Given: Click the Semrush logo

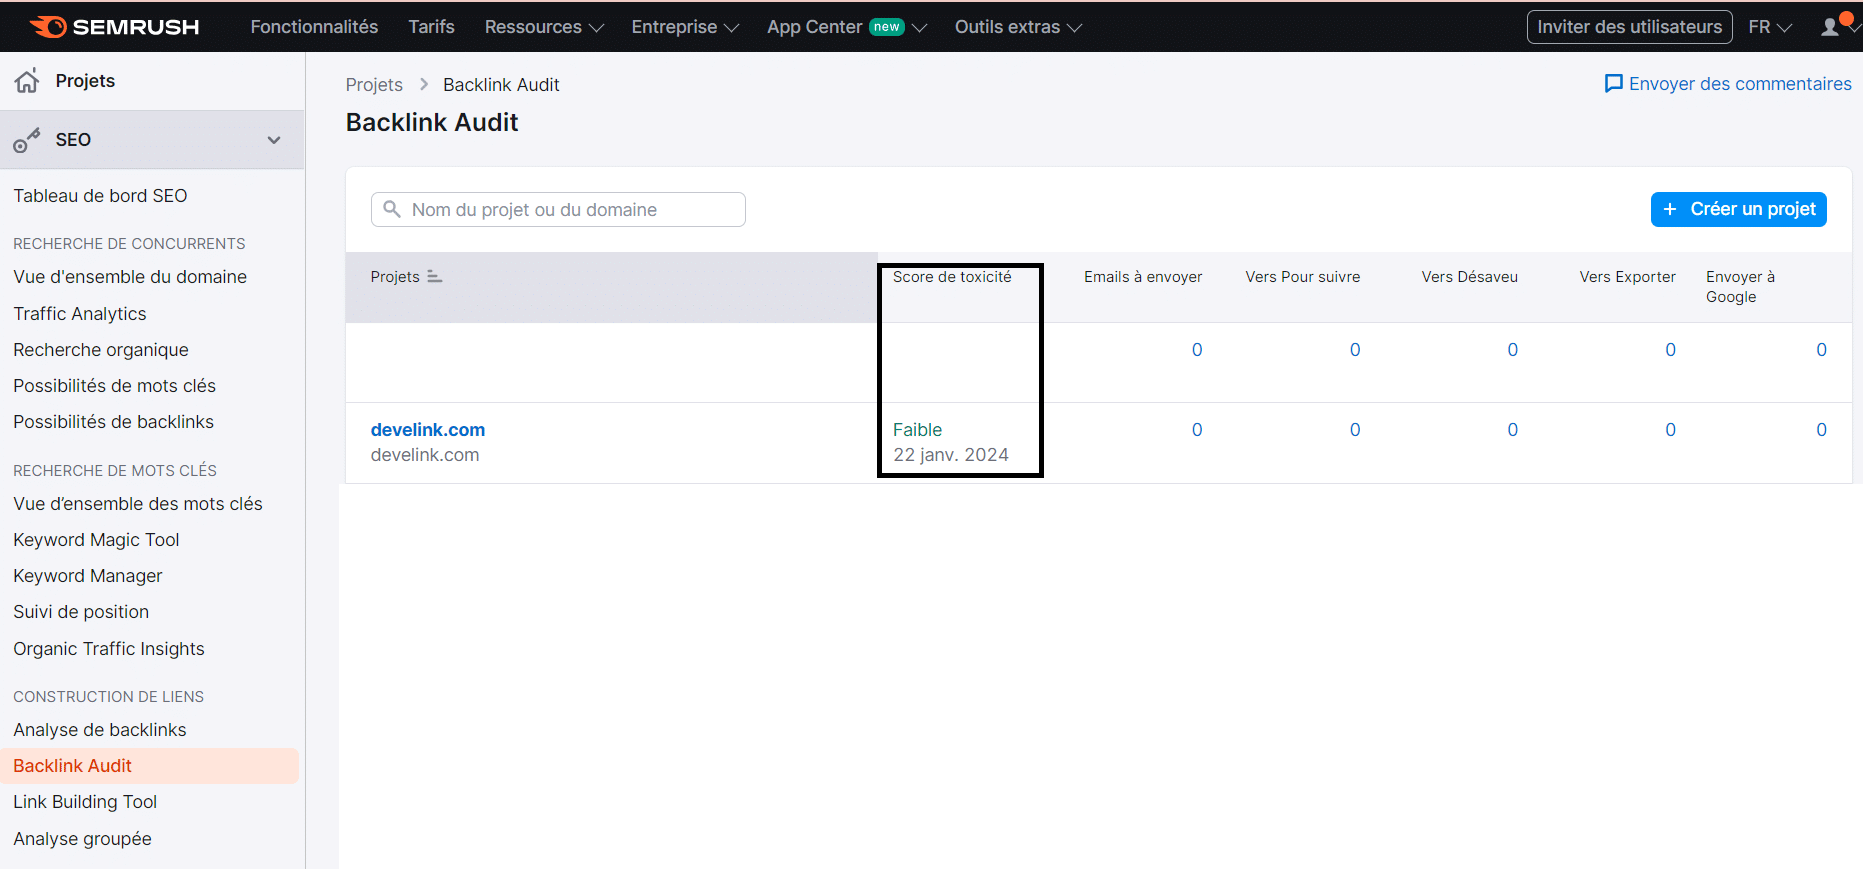Looking at the screenshot, I should click(114, 27).
